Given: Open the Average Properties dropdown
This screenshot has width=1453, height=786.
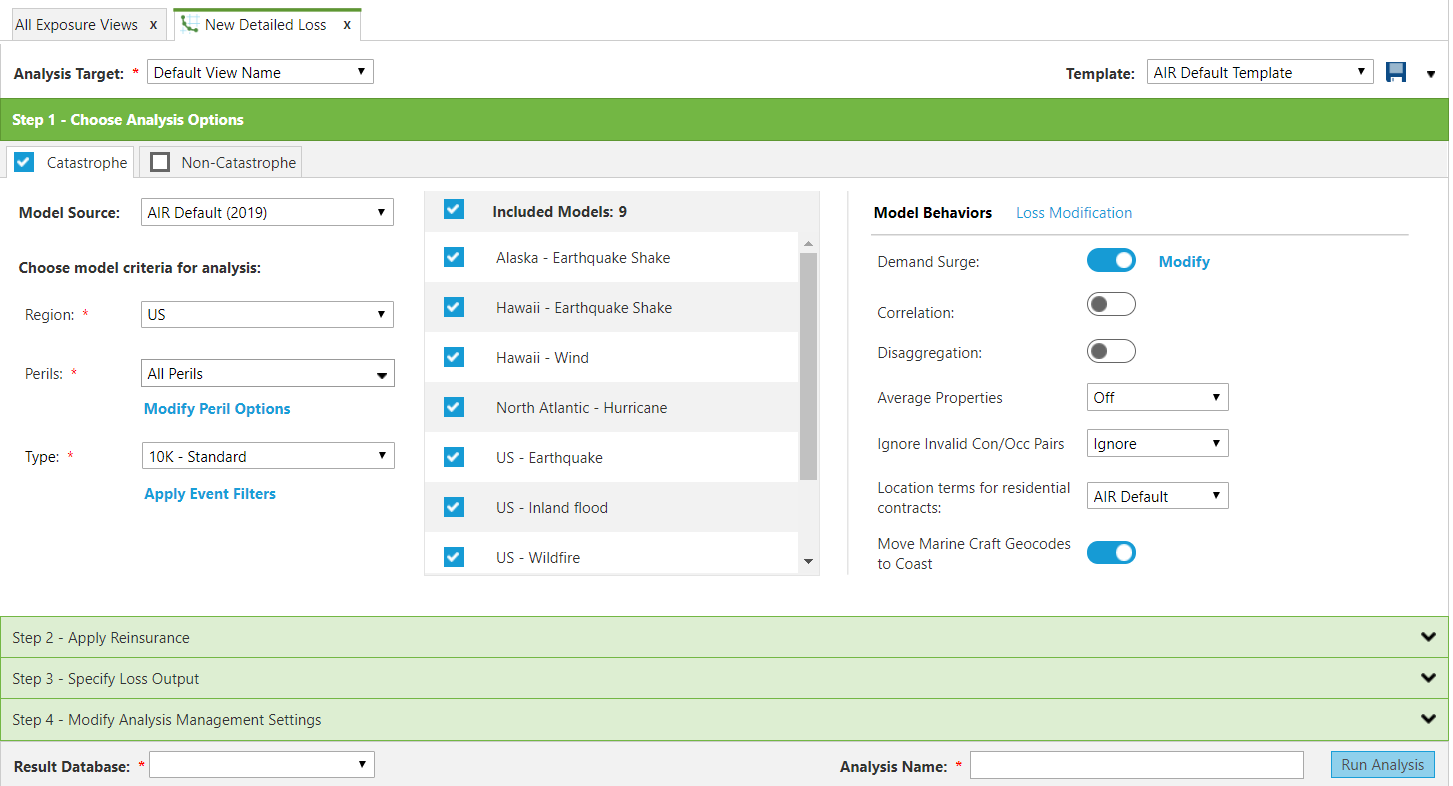Looking at the screenshot, I should [1157, 397].
